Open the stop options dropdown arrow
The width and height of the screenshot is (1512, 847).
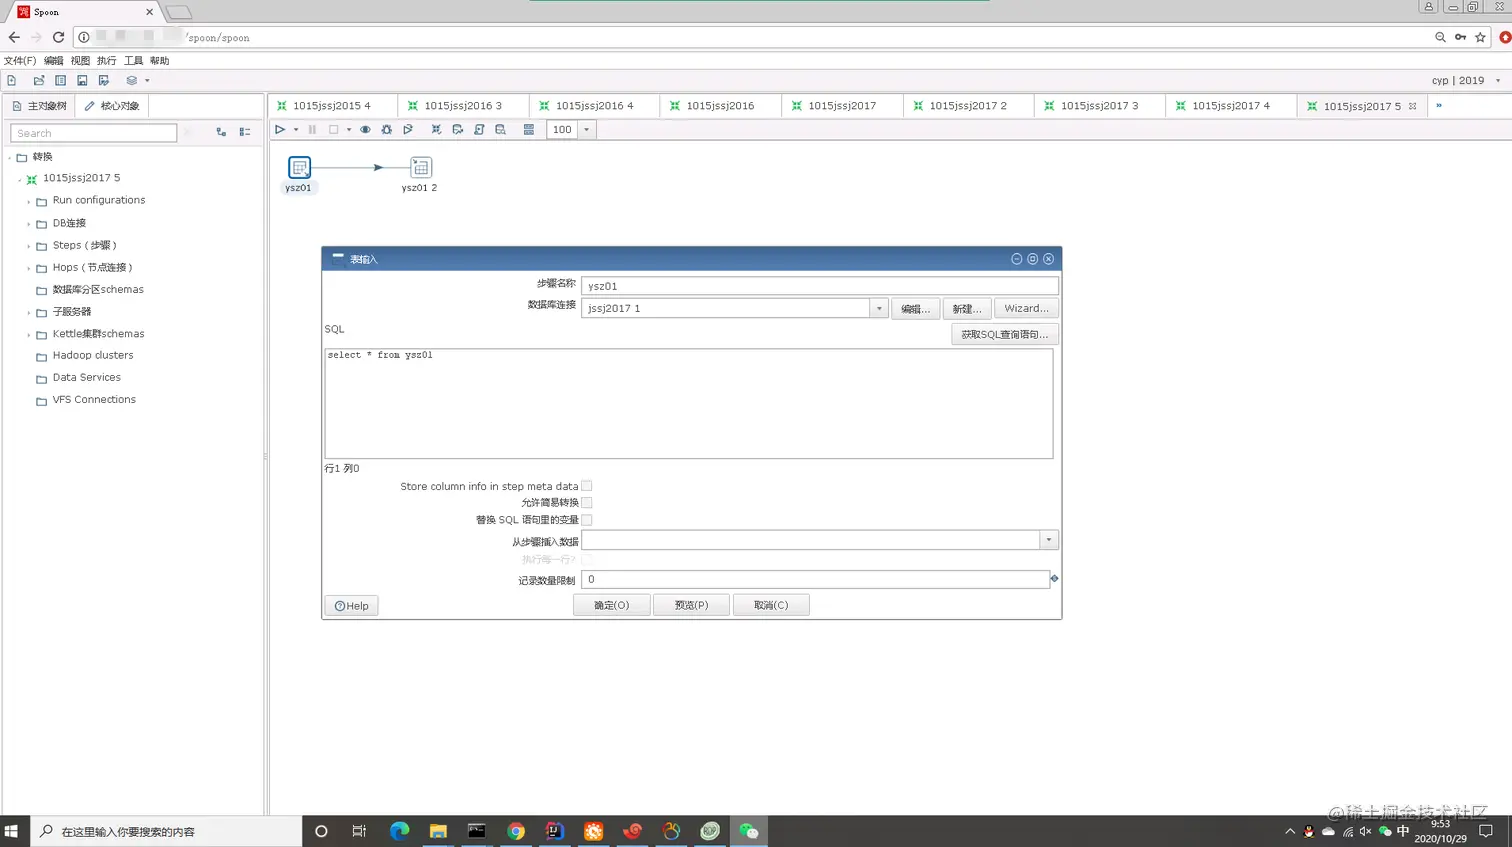click(349, 129)
